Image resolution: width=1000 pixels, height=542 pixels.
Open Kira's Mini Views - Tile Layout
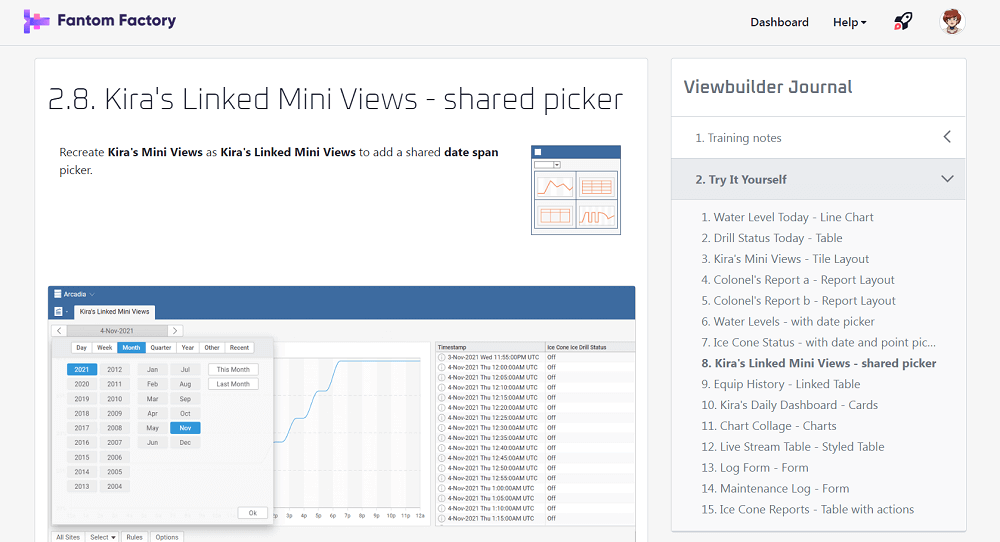[785, 259]
